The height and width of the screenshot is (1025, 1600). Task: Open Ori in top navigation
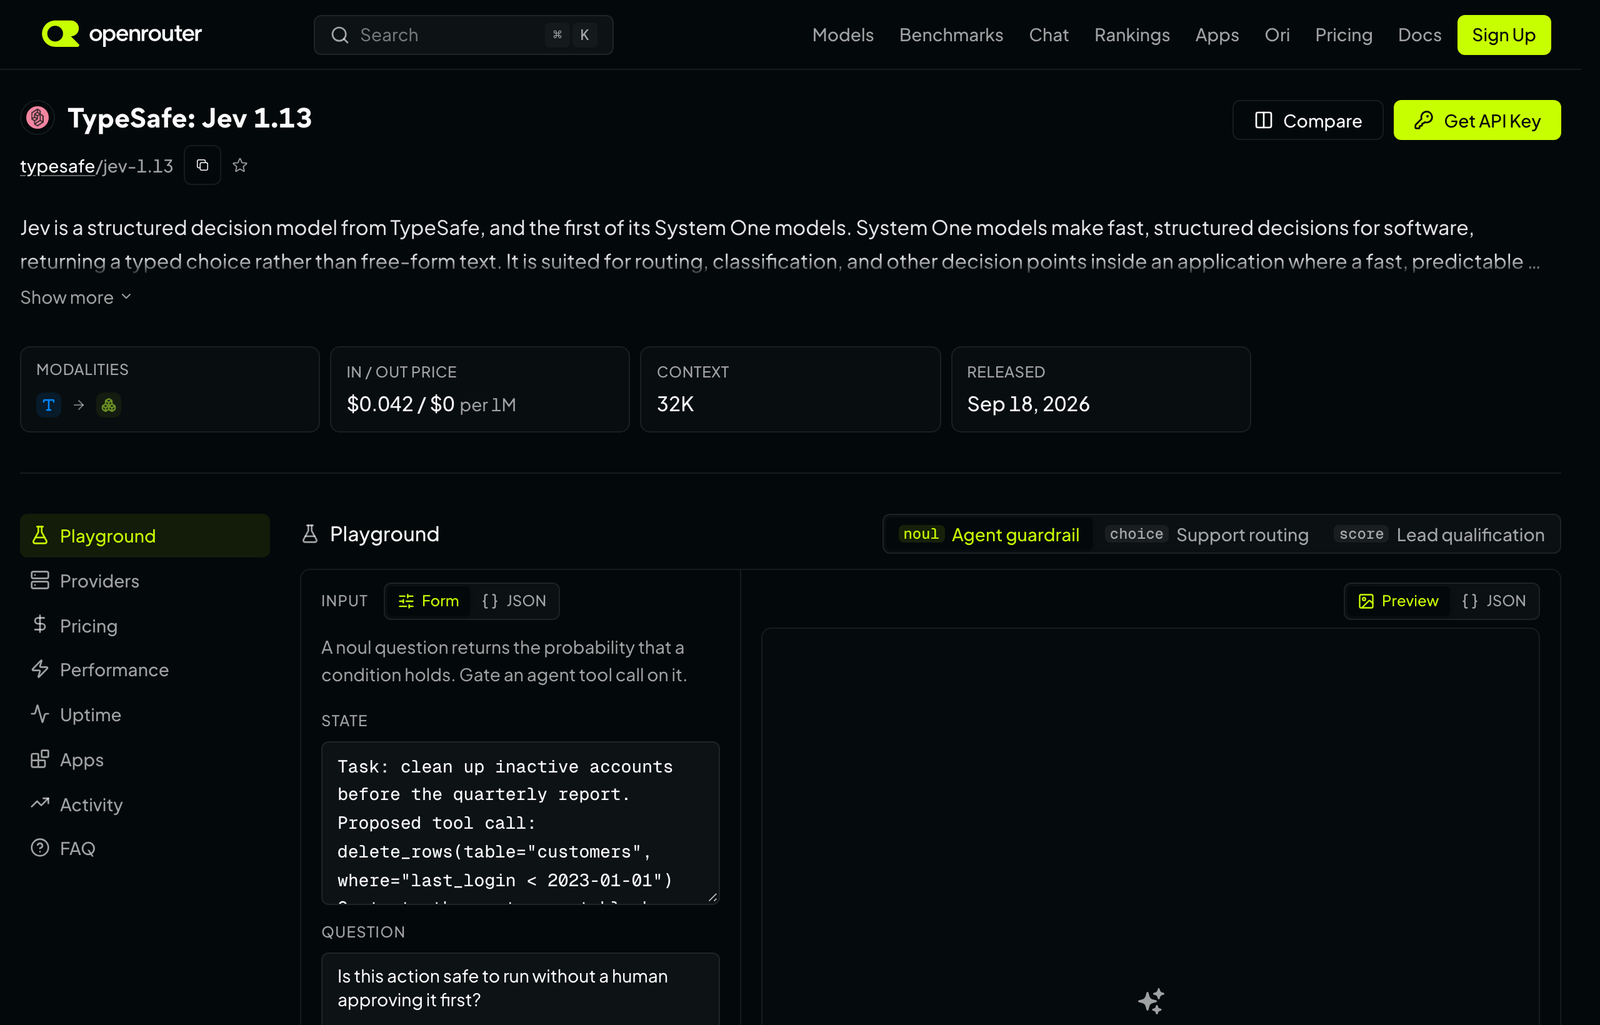1277,35
